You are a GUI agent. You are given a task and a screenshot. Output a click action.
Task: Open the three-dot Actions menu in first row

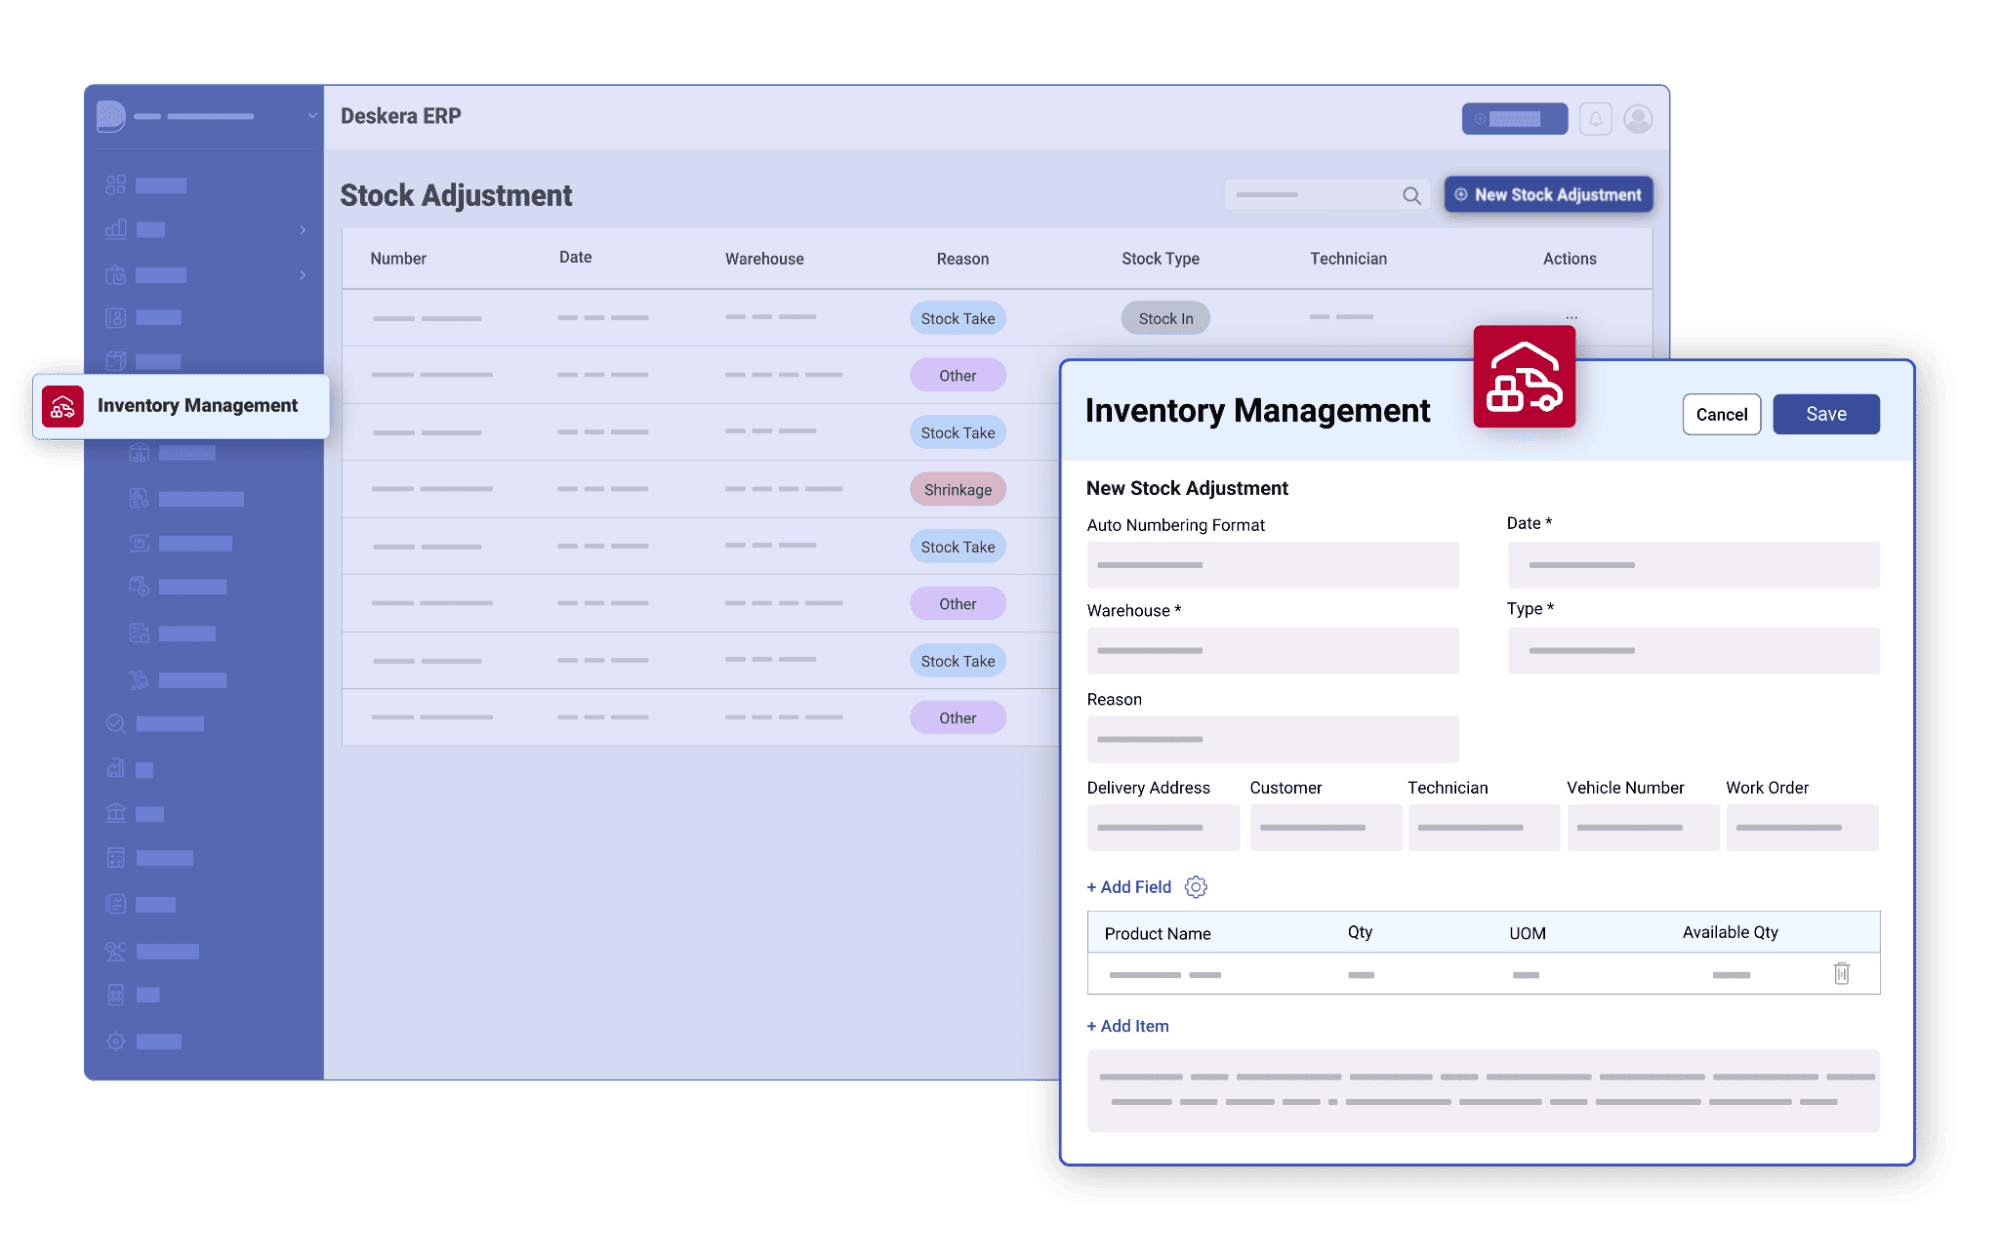tap(1571, 318)
